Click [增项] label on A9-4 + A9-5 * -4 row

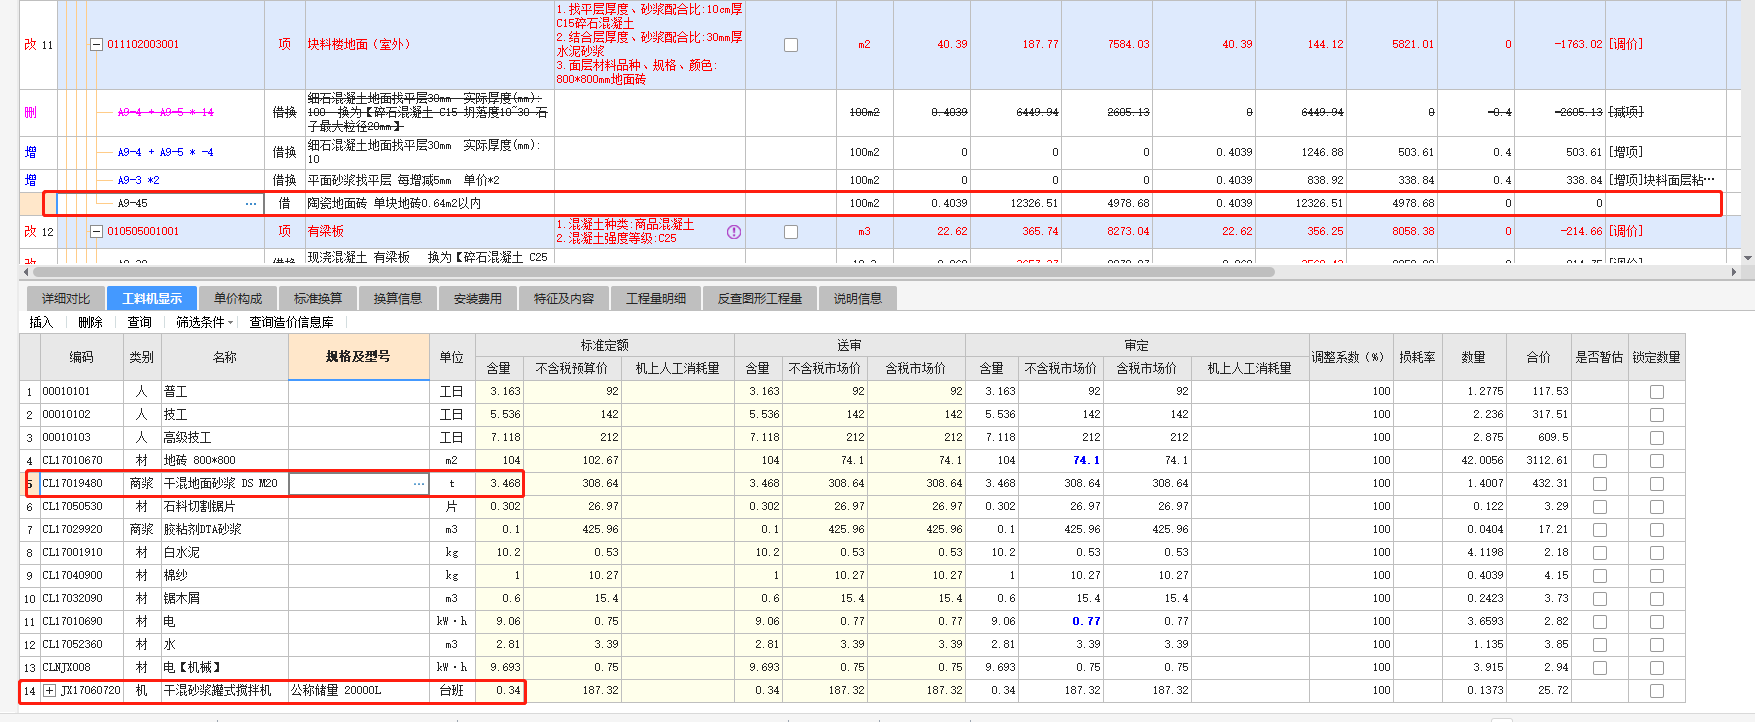coord(1626,153)
